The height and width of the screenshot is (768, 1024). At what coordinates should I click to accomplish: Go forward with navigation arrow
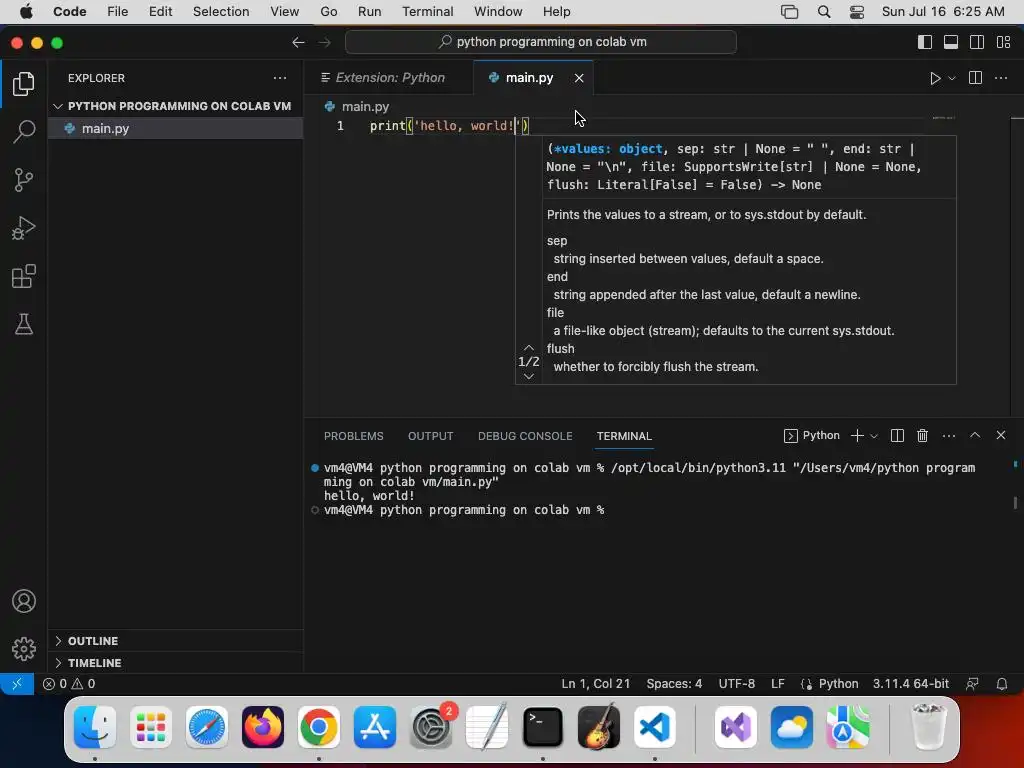point(325,42)
